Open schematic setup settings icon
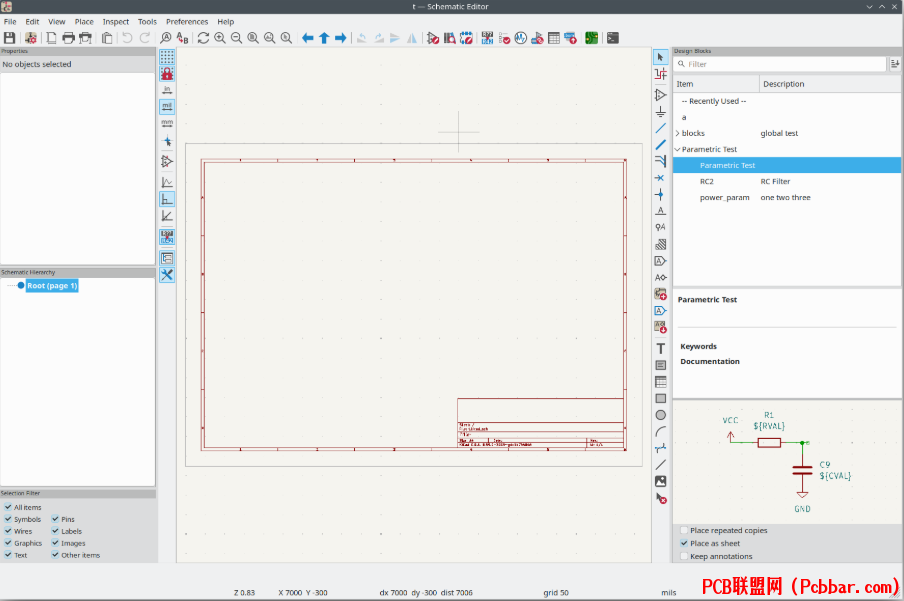The width and height of the screenshot is (904, 601). click(31, 38)
